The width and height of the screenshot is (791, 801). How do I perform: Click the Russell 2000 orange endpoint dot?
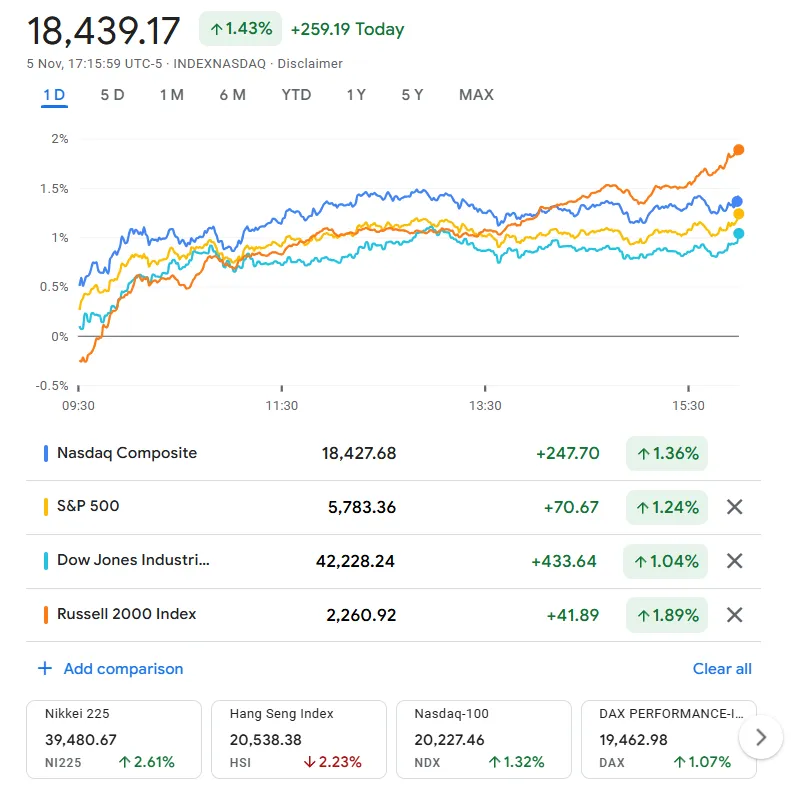coord(739,150)
